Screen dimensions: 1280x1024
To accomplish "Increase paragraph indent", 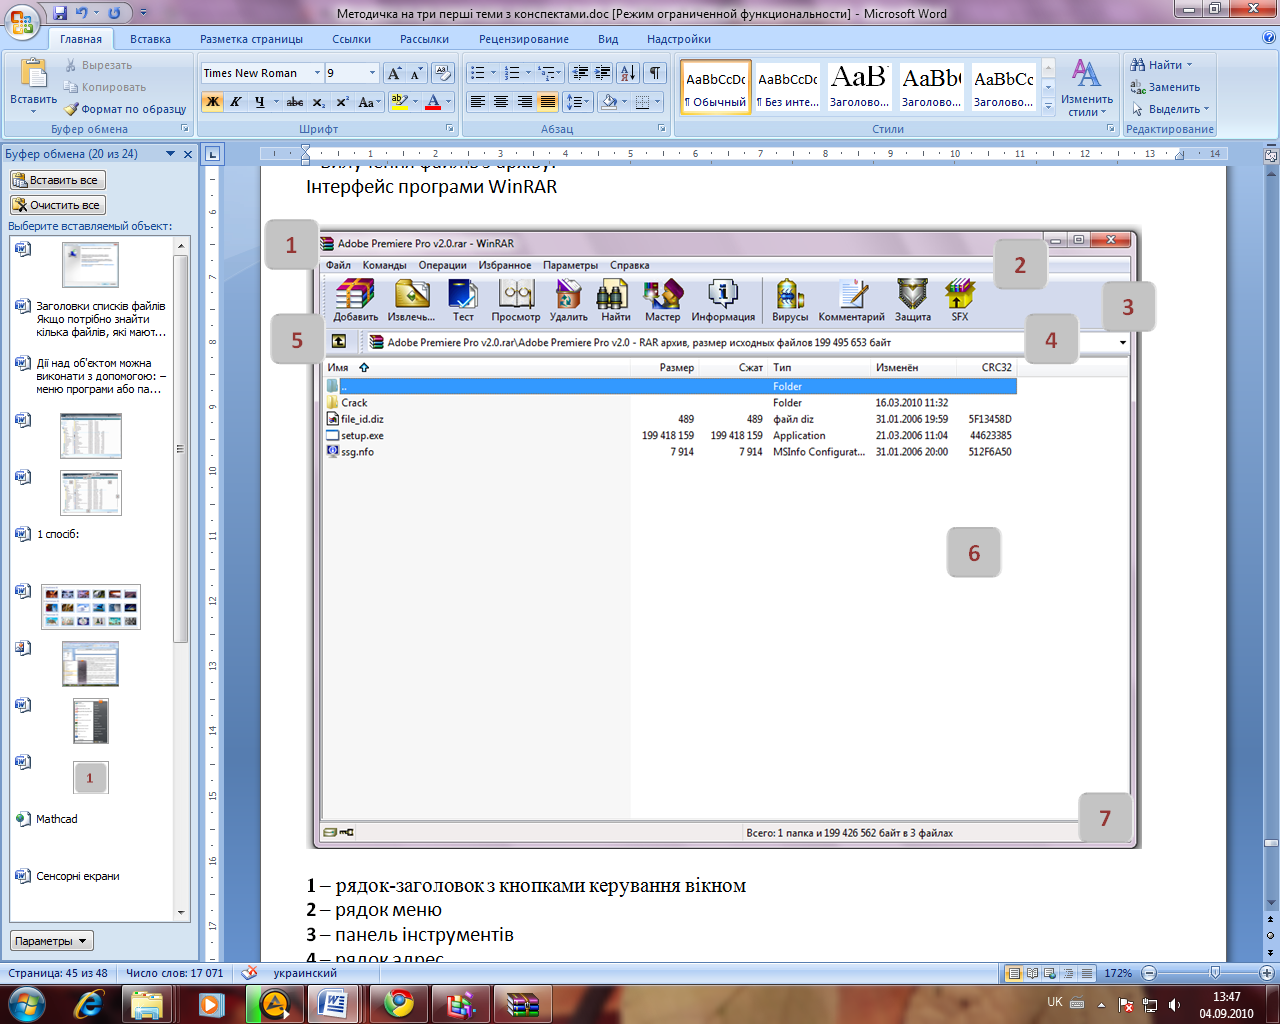I will (x=603, y=73).
